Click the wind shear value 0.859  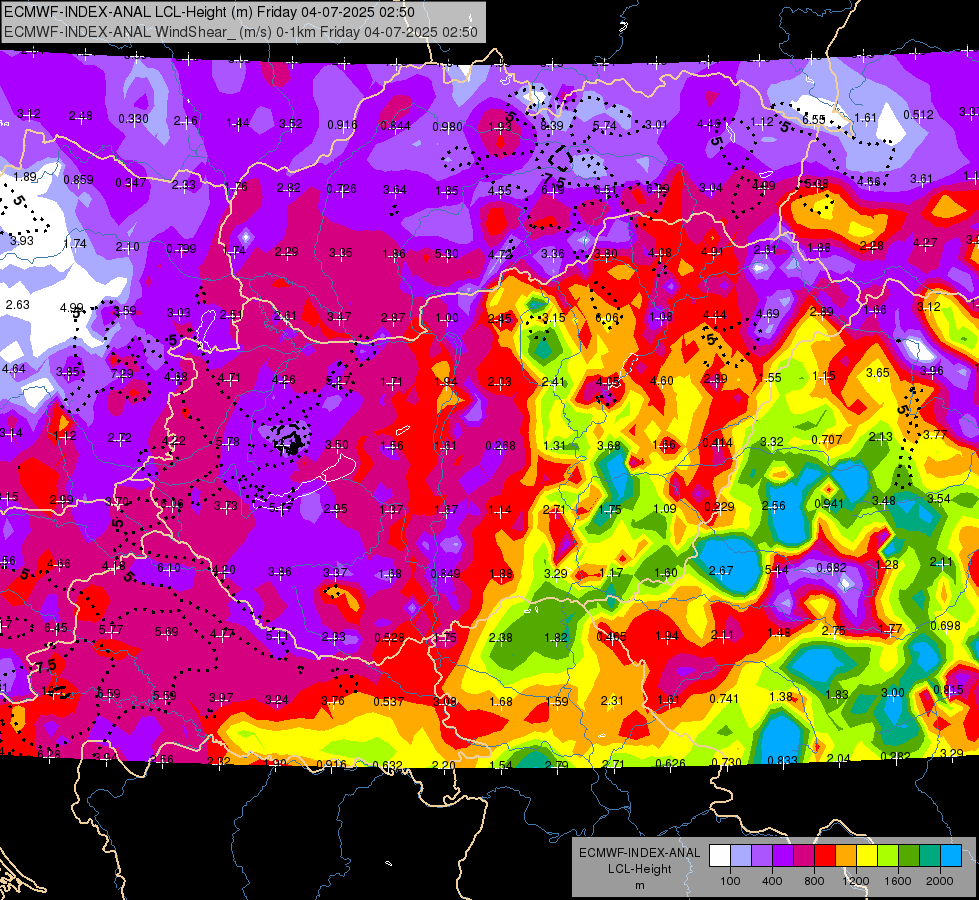79,179
